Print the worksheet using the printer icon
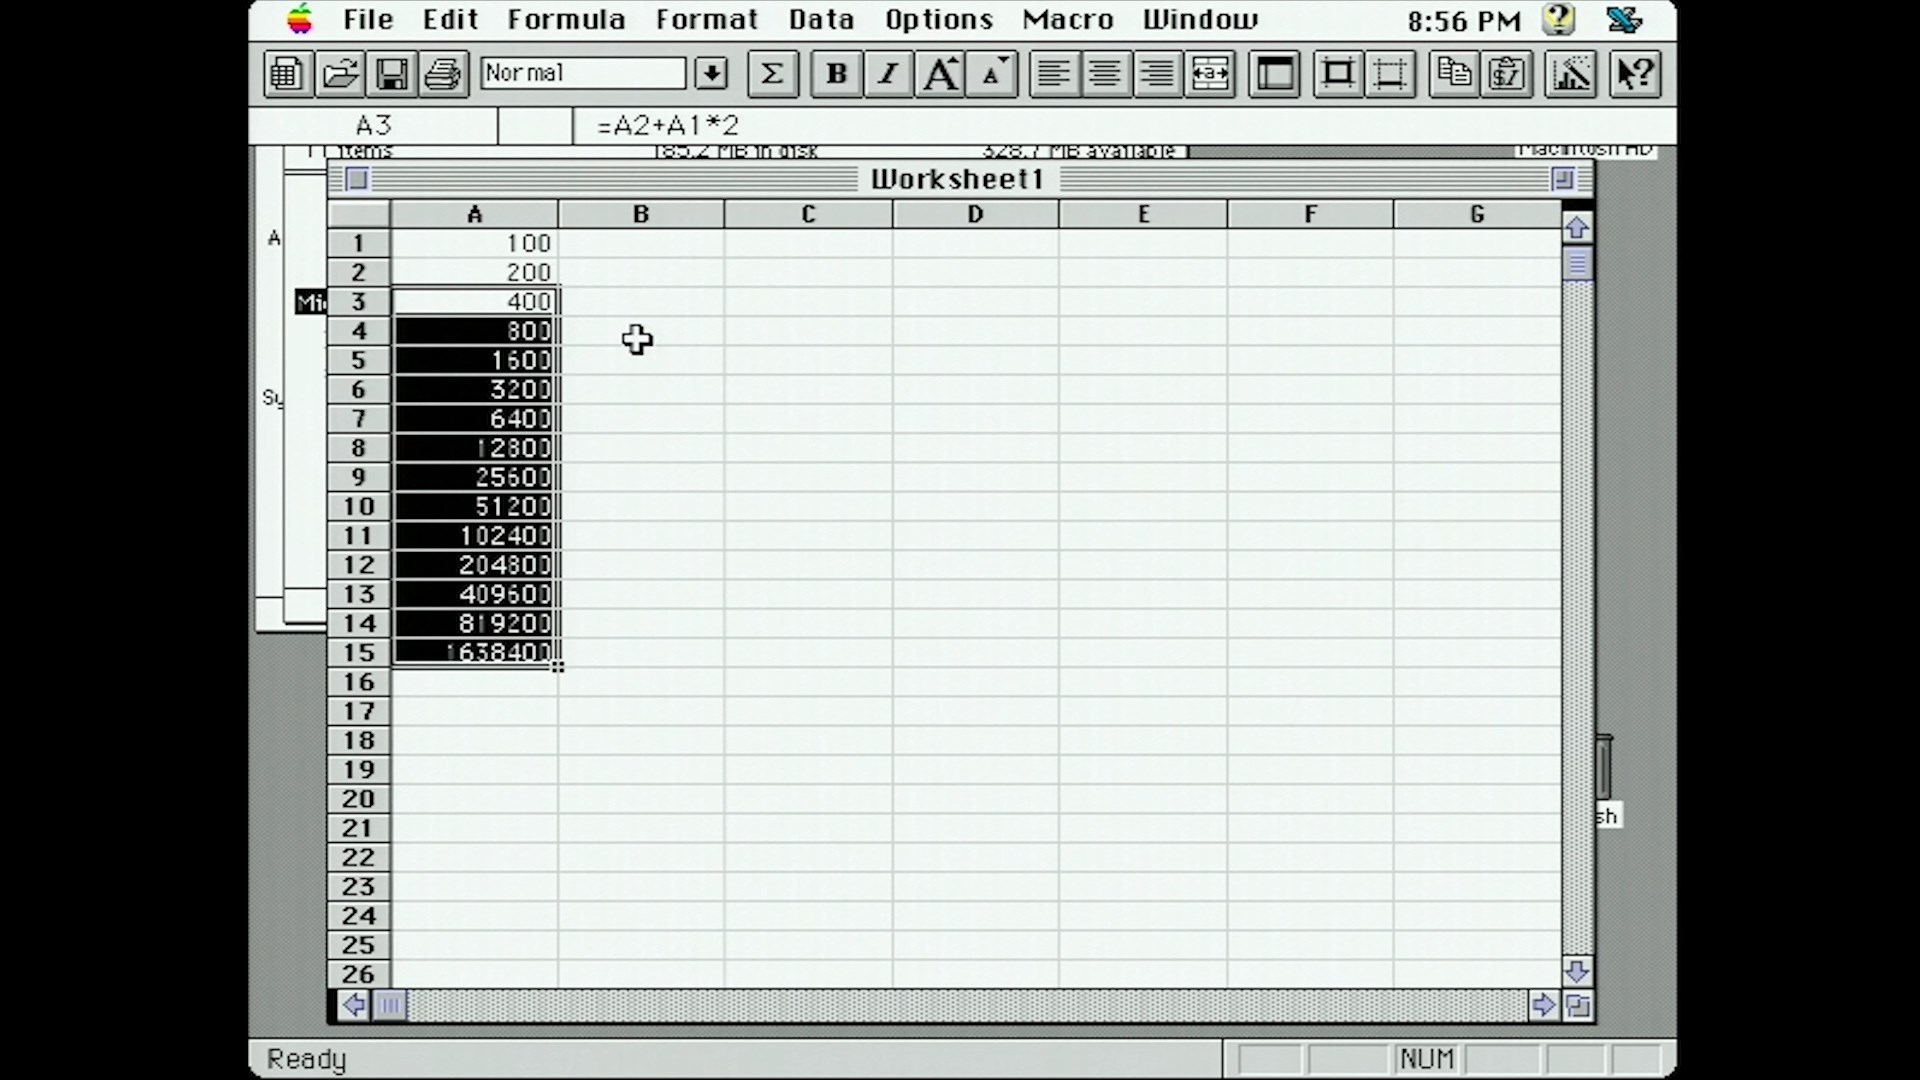Image resolution: width=1920 pixels, height=1080 pixels. [443, 74]
